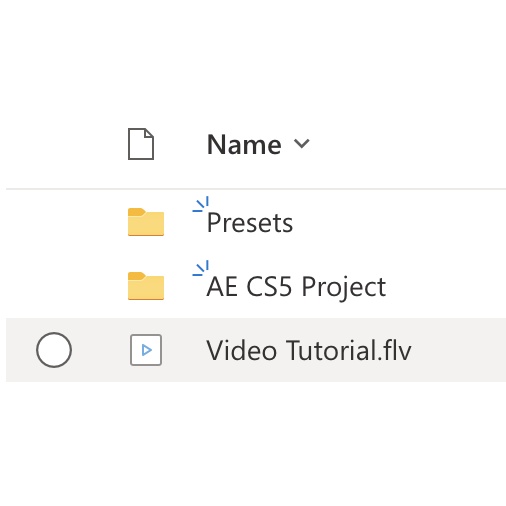Toggle the selection circle for Video Tutorial.flv
Image resolution: width=506 pixels, height=506 pixels.
tap(54, 350)
